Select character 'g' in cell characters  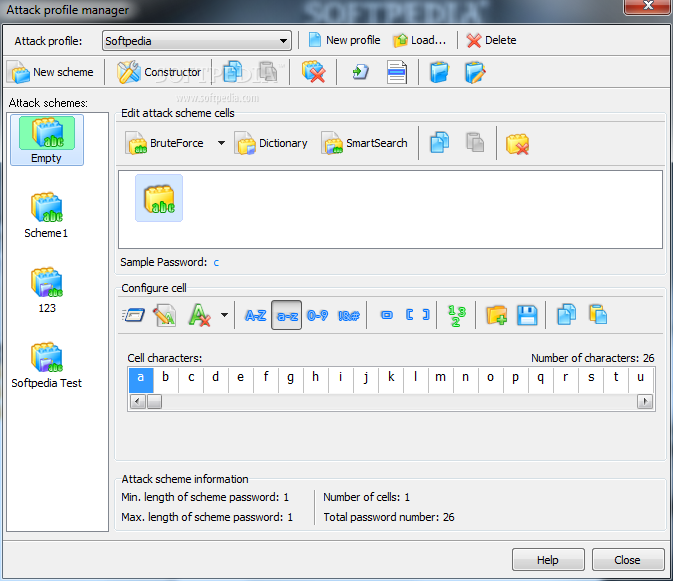(291, 380)
